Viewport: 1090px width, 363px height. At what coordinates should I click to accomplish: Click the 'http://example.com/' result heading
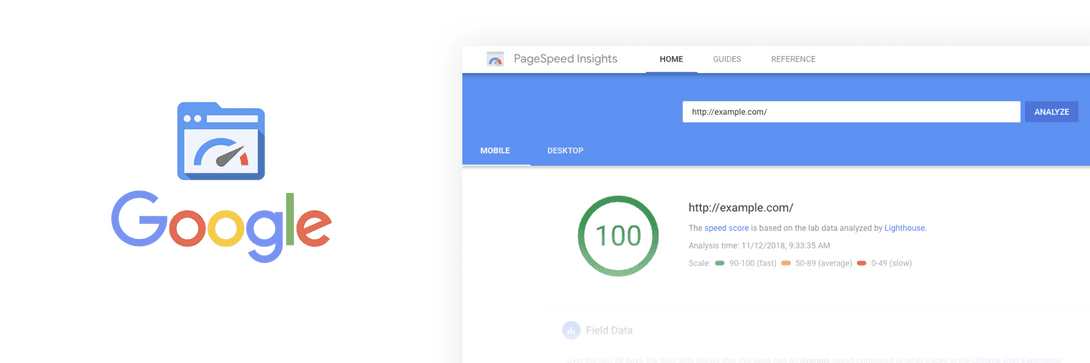coord(741,207)
